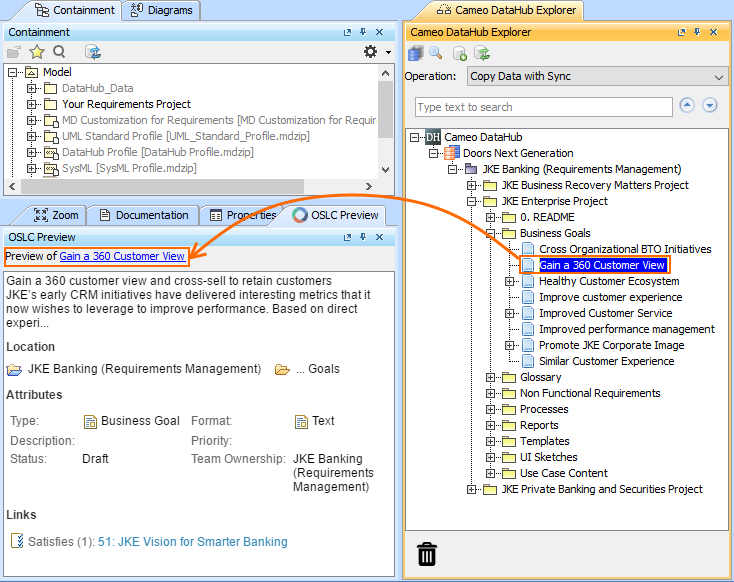Expand the 0. README folder
Image resolution: width=734 pixels, height=582 pixels.
tap(490, 217)
